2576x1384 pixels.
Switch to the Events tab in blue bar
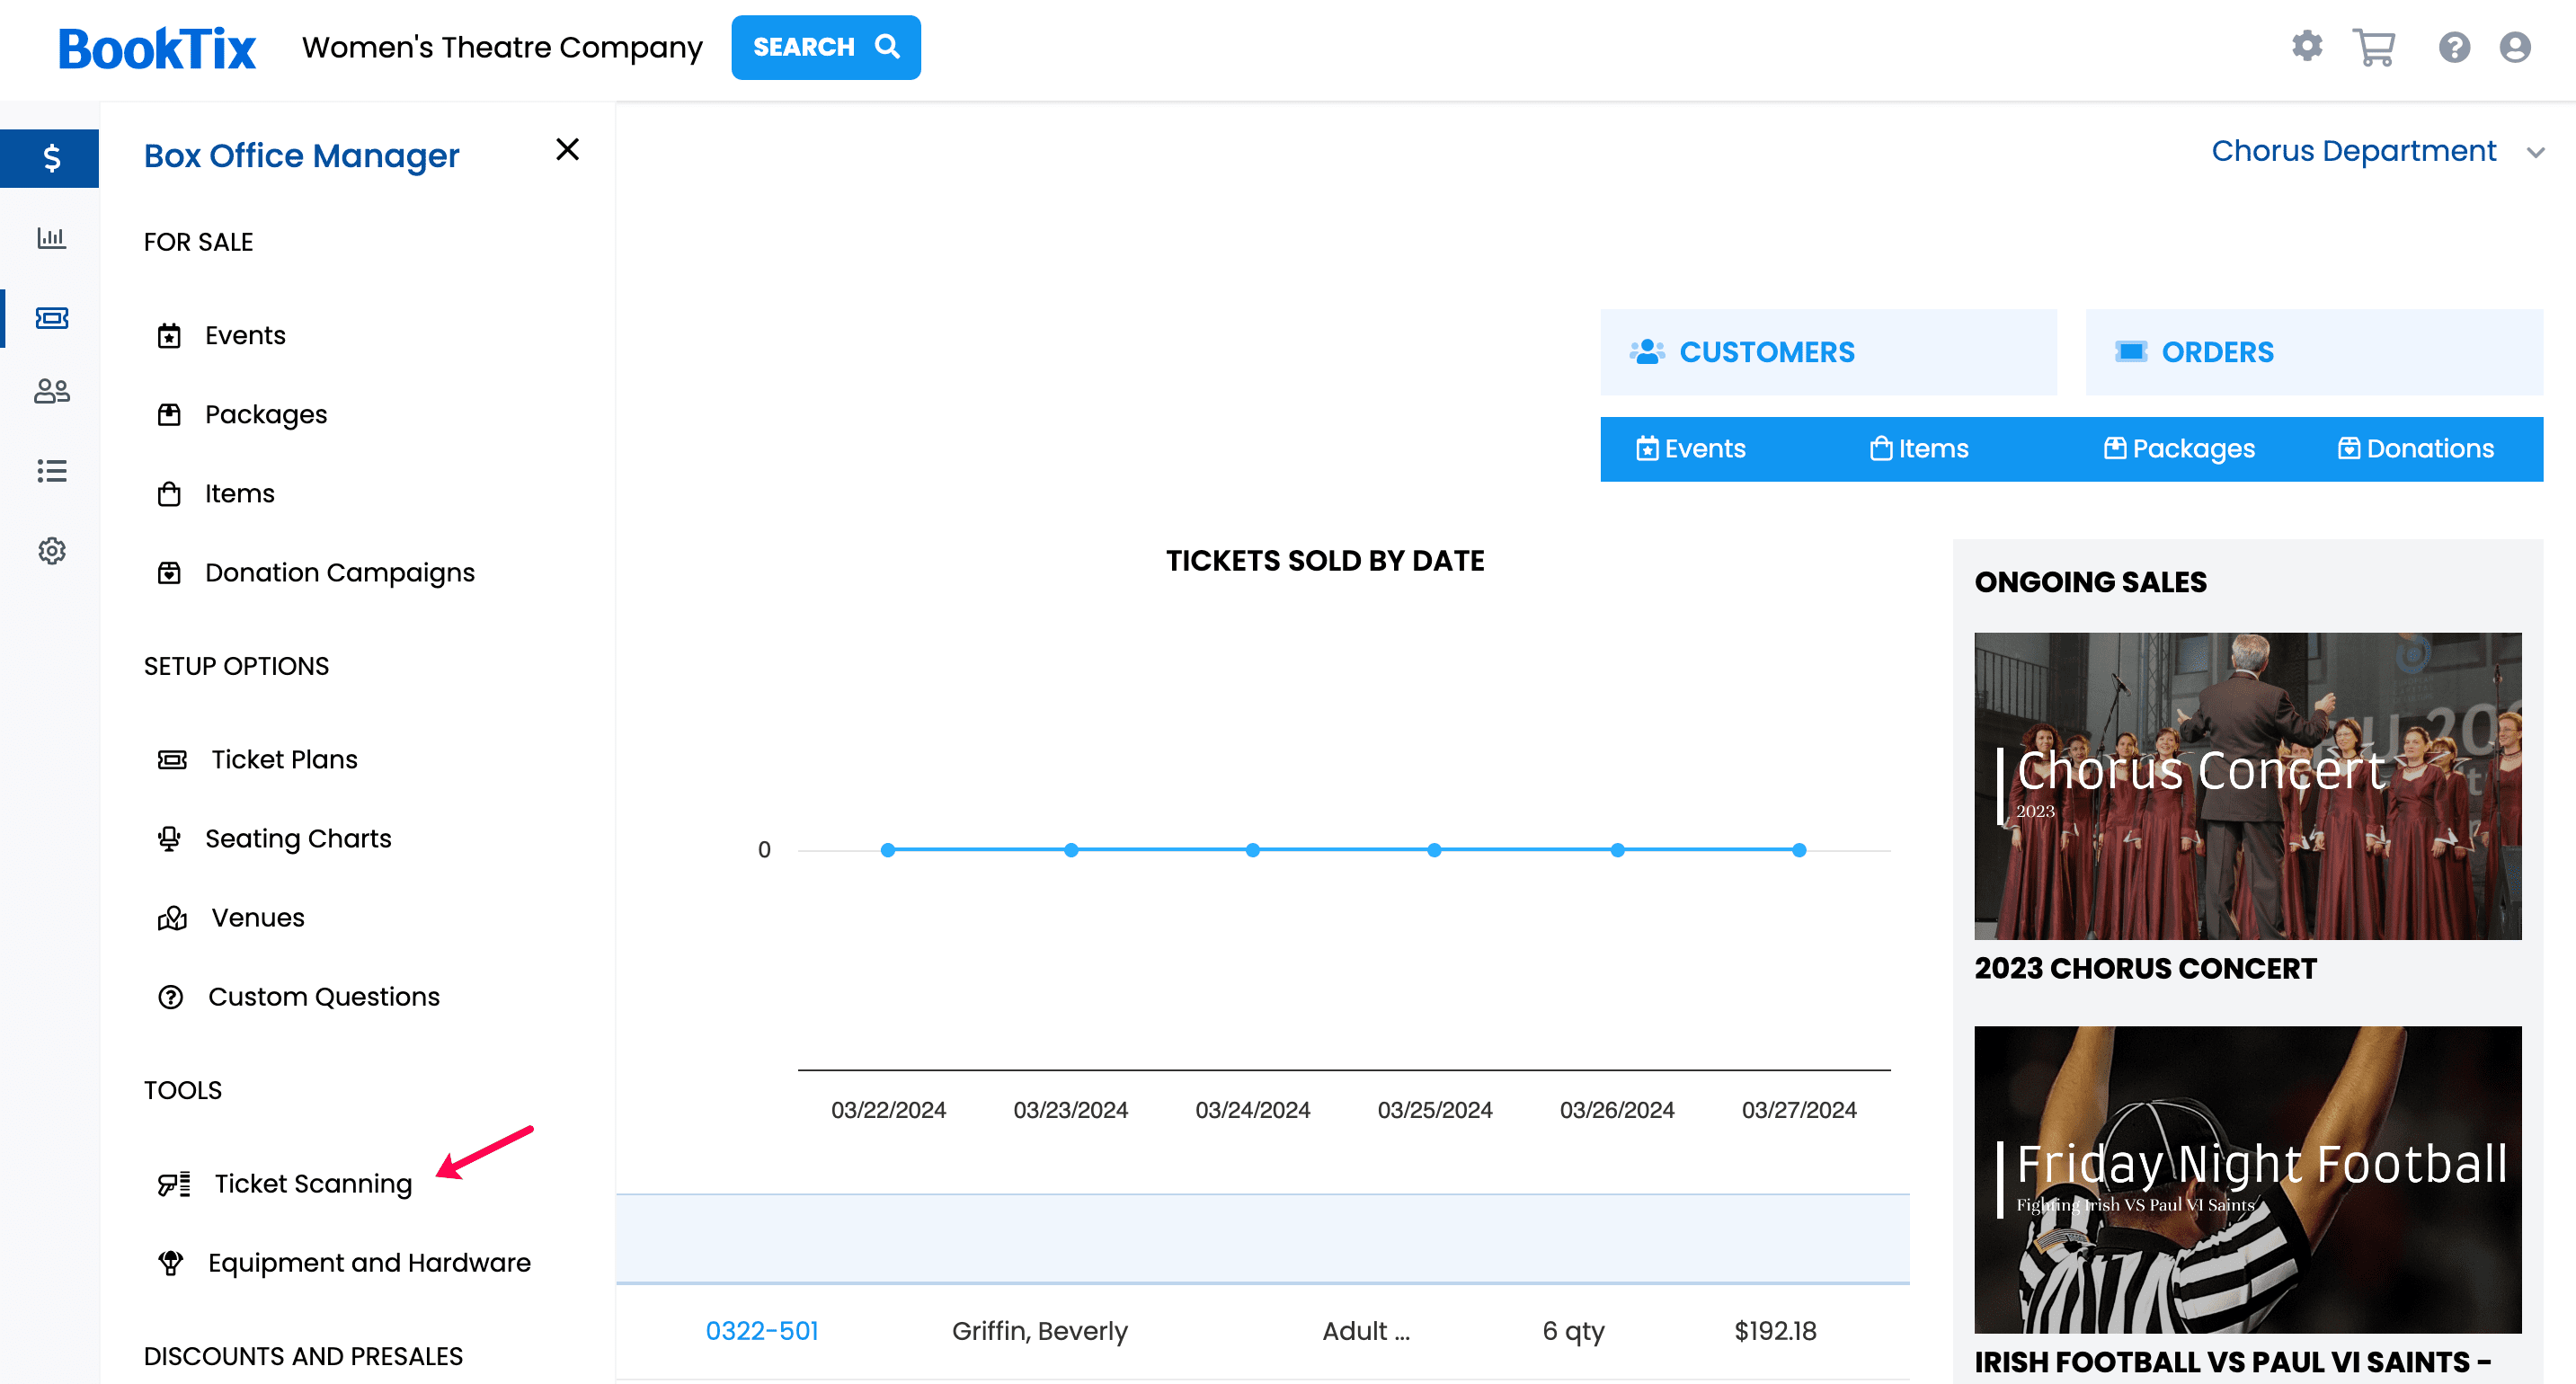tap(1691, 449)
